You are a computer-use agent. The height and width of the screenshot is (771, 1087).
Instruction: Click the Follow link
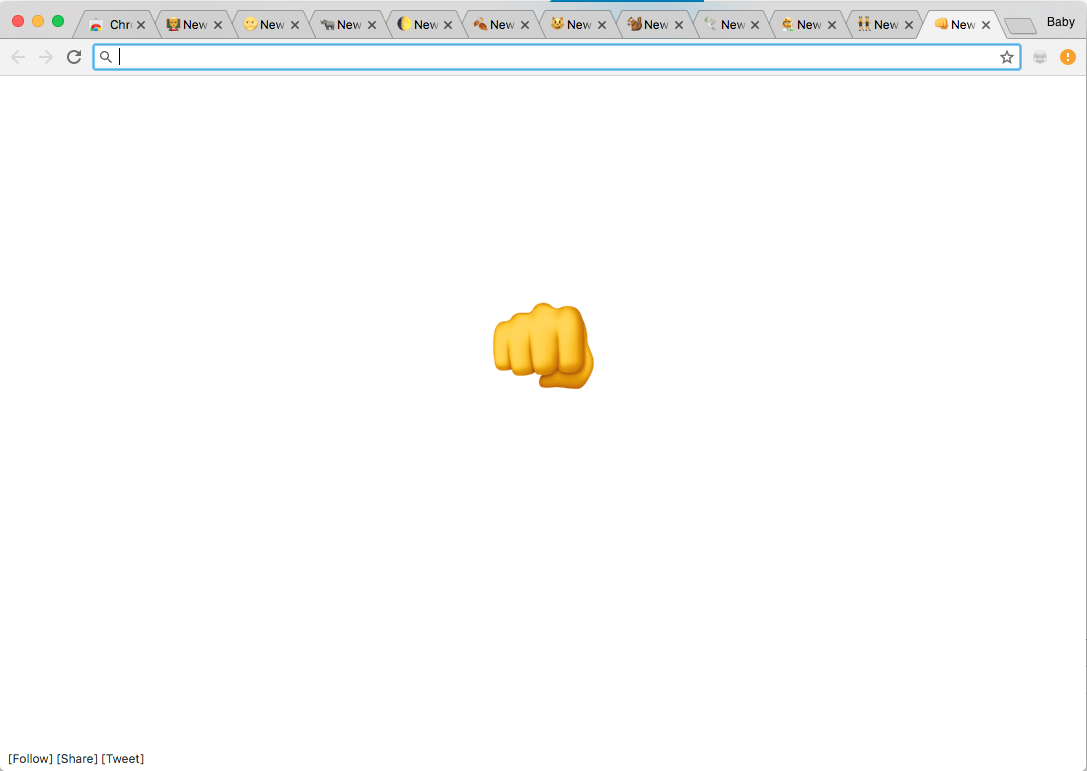pos(31,758)
